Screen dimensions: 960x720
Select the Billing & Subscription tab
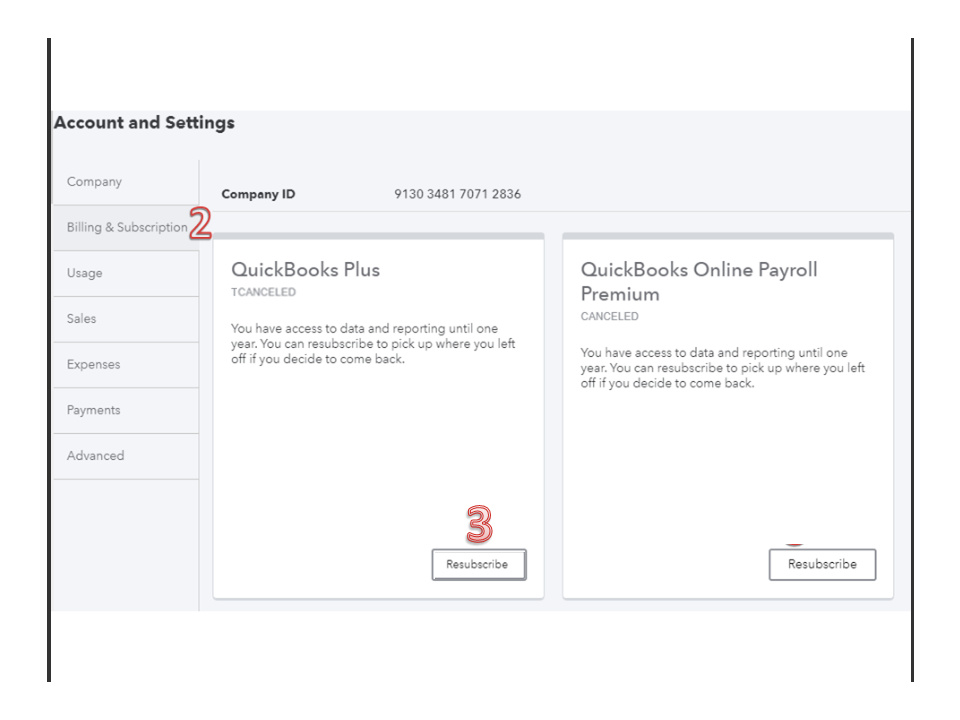127,228
